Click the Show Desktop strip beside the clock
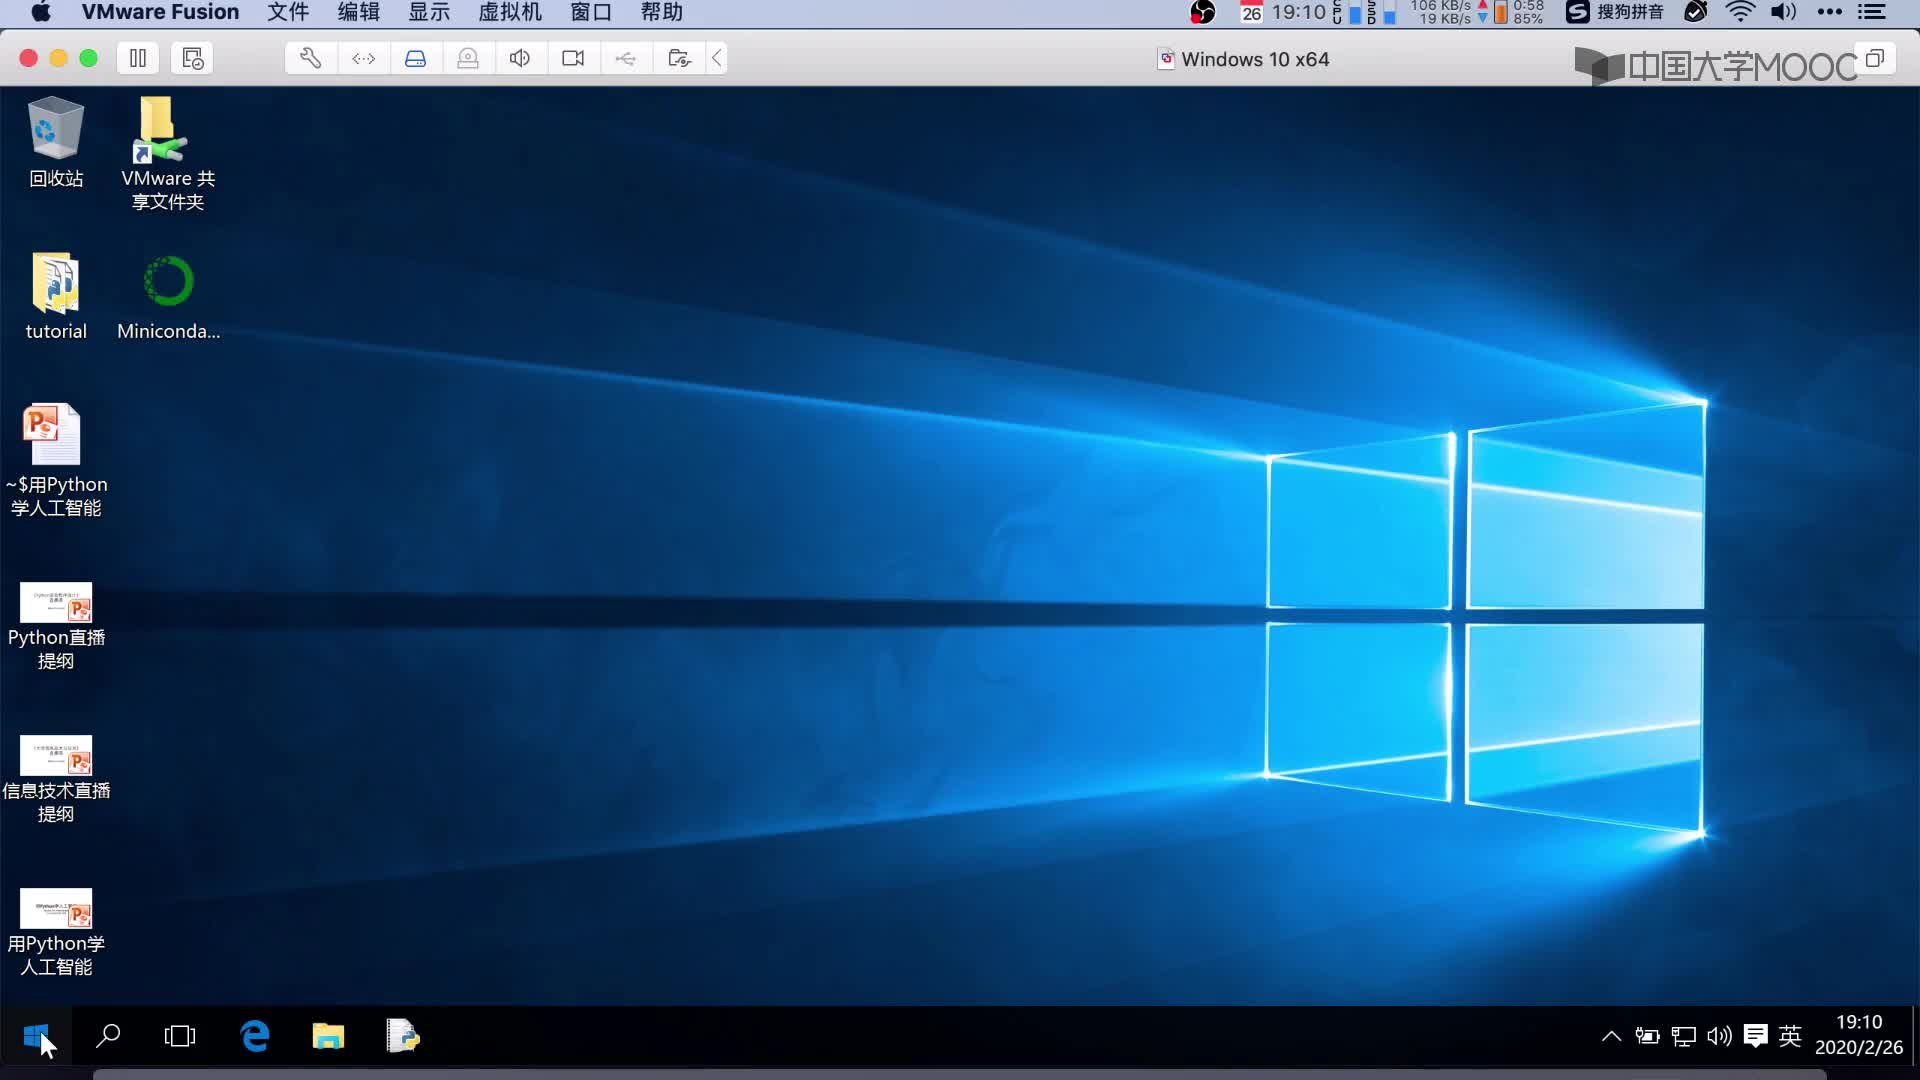This screenshot has height=1080, width=1920. tap(1915, 1036)
